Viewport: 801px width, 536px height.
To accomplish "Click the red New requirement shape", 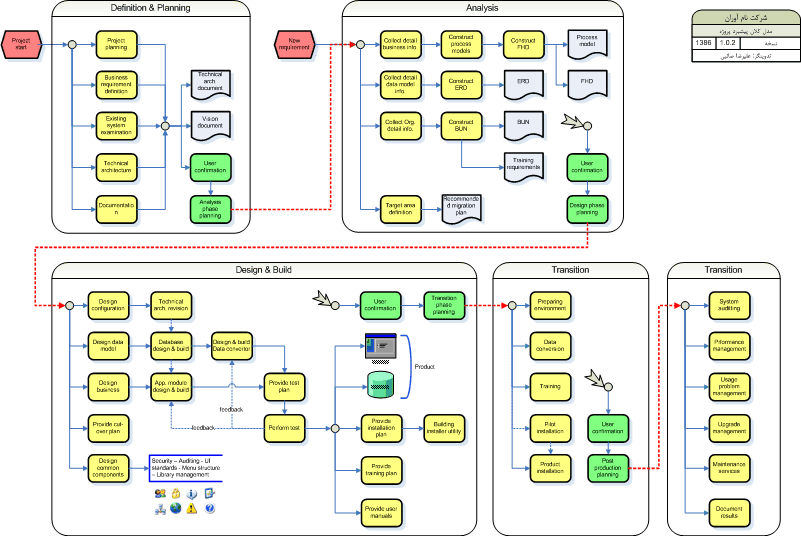I will click(x=296, y=45).
